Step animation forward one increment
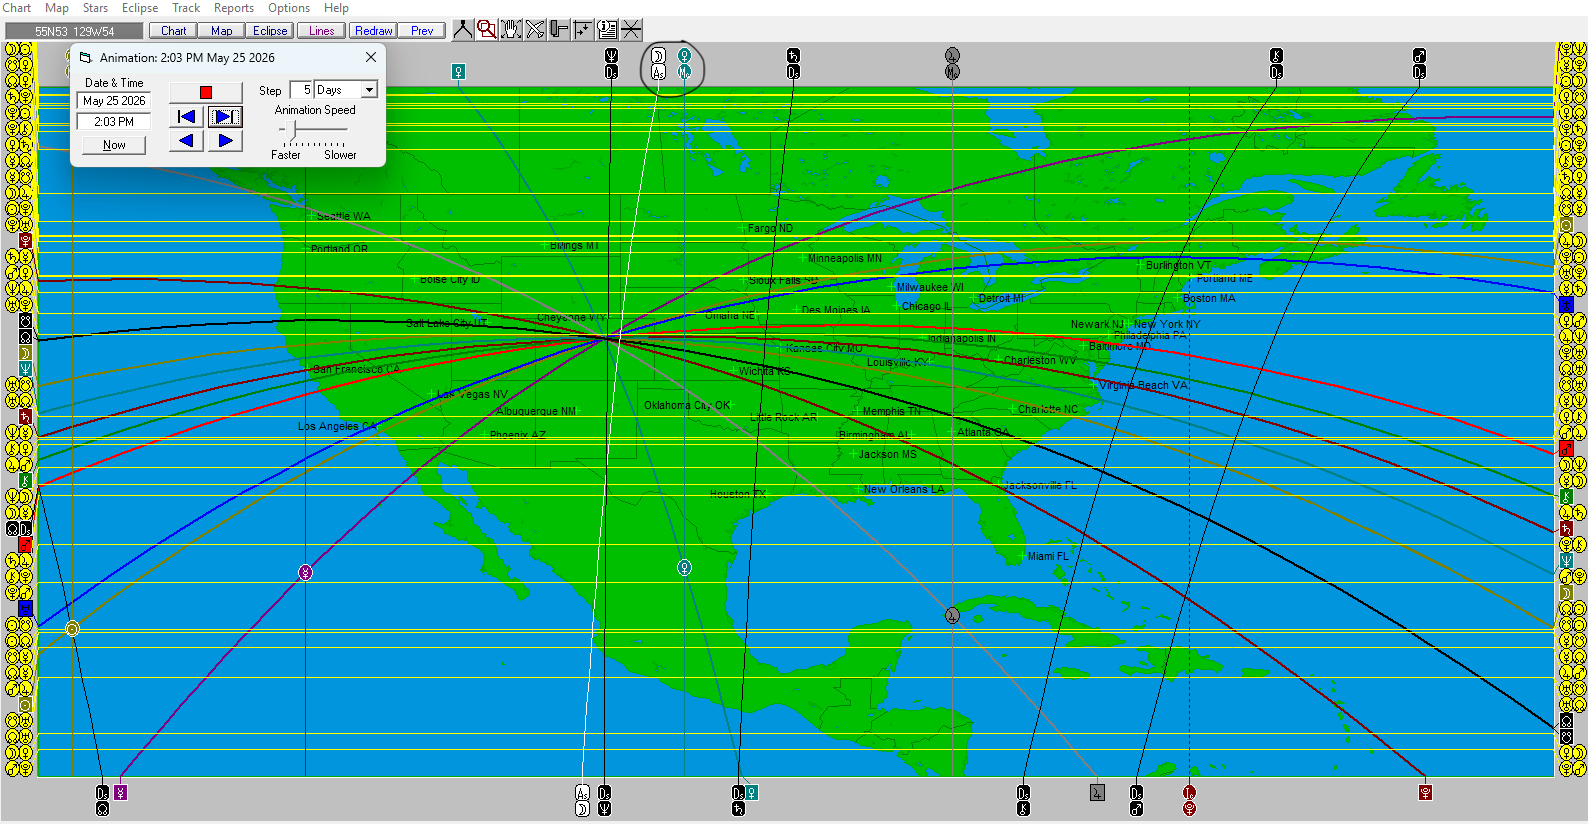 click(x=225, y=117)
